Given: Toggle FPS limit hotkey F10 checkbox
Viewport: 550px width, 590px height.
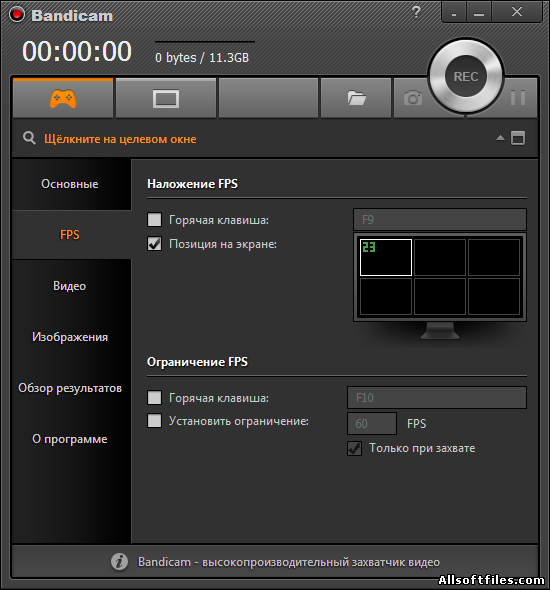Looking at the screenshot, I should (x=154, y=398).
